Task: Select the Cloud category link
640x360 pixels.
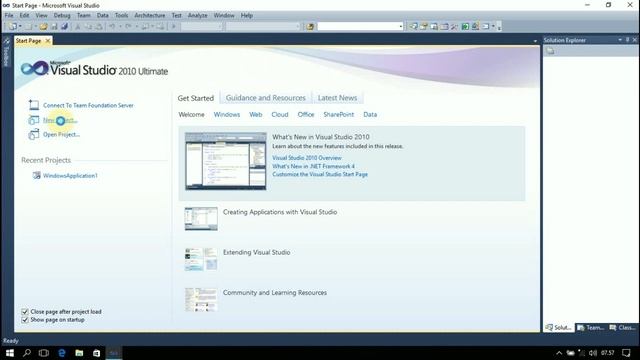Action: tap(280, 115)
